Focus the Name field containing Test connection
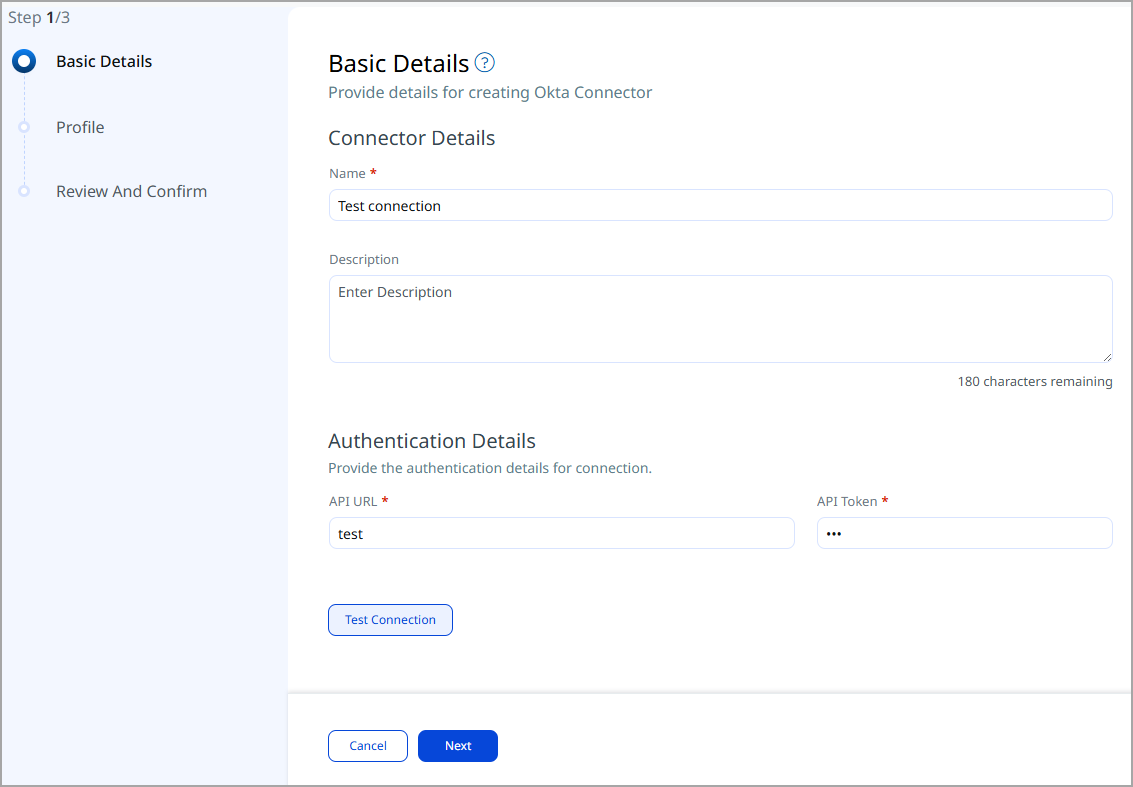Image resolution: width=1133 pixels, height=787 pixels. coord(720,205)
